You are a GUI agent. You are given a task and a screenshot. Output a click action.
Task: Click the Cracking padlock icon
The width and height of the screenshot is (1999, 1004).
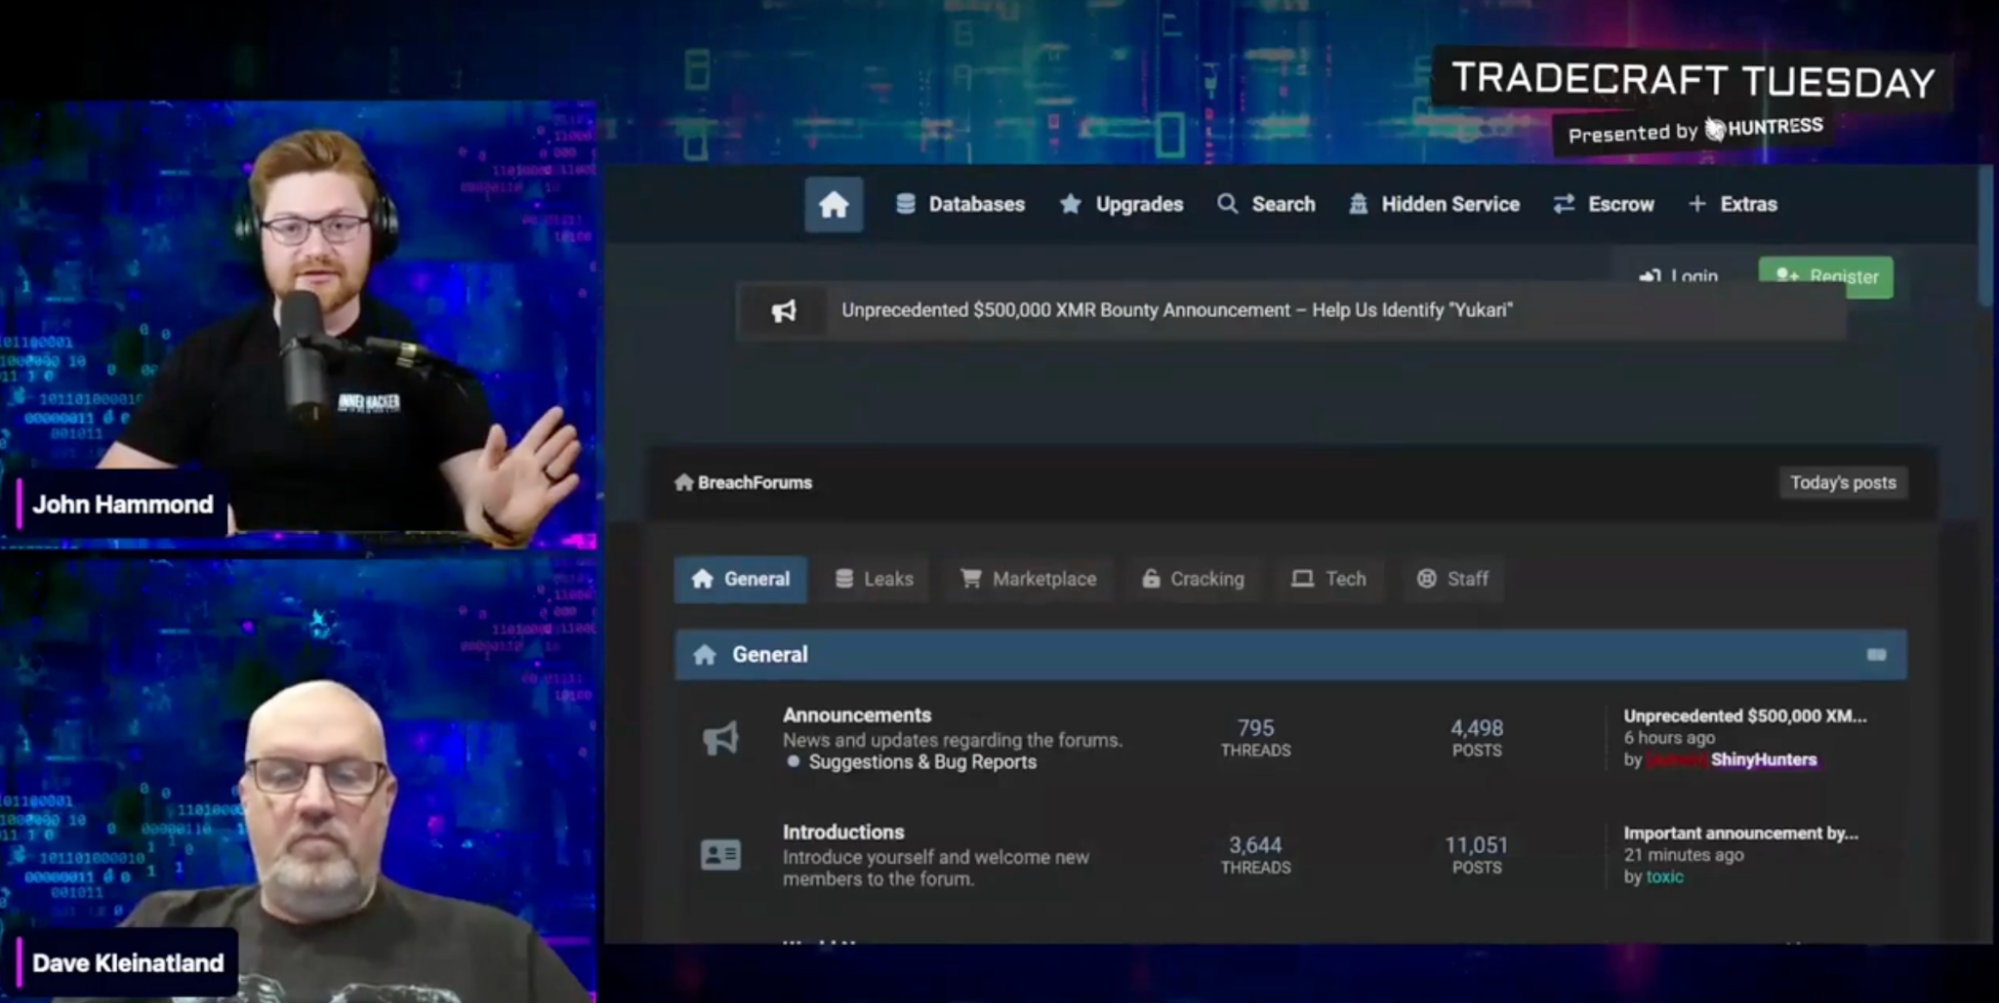(x=1151, y=580)
